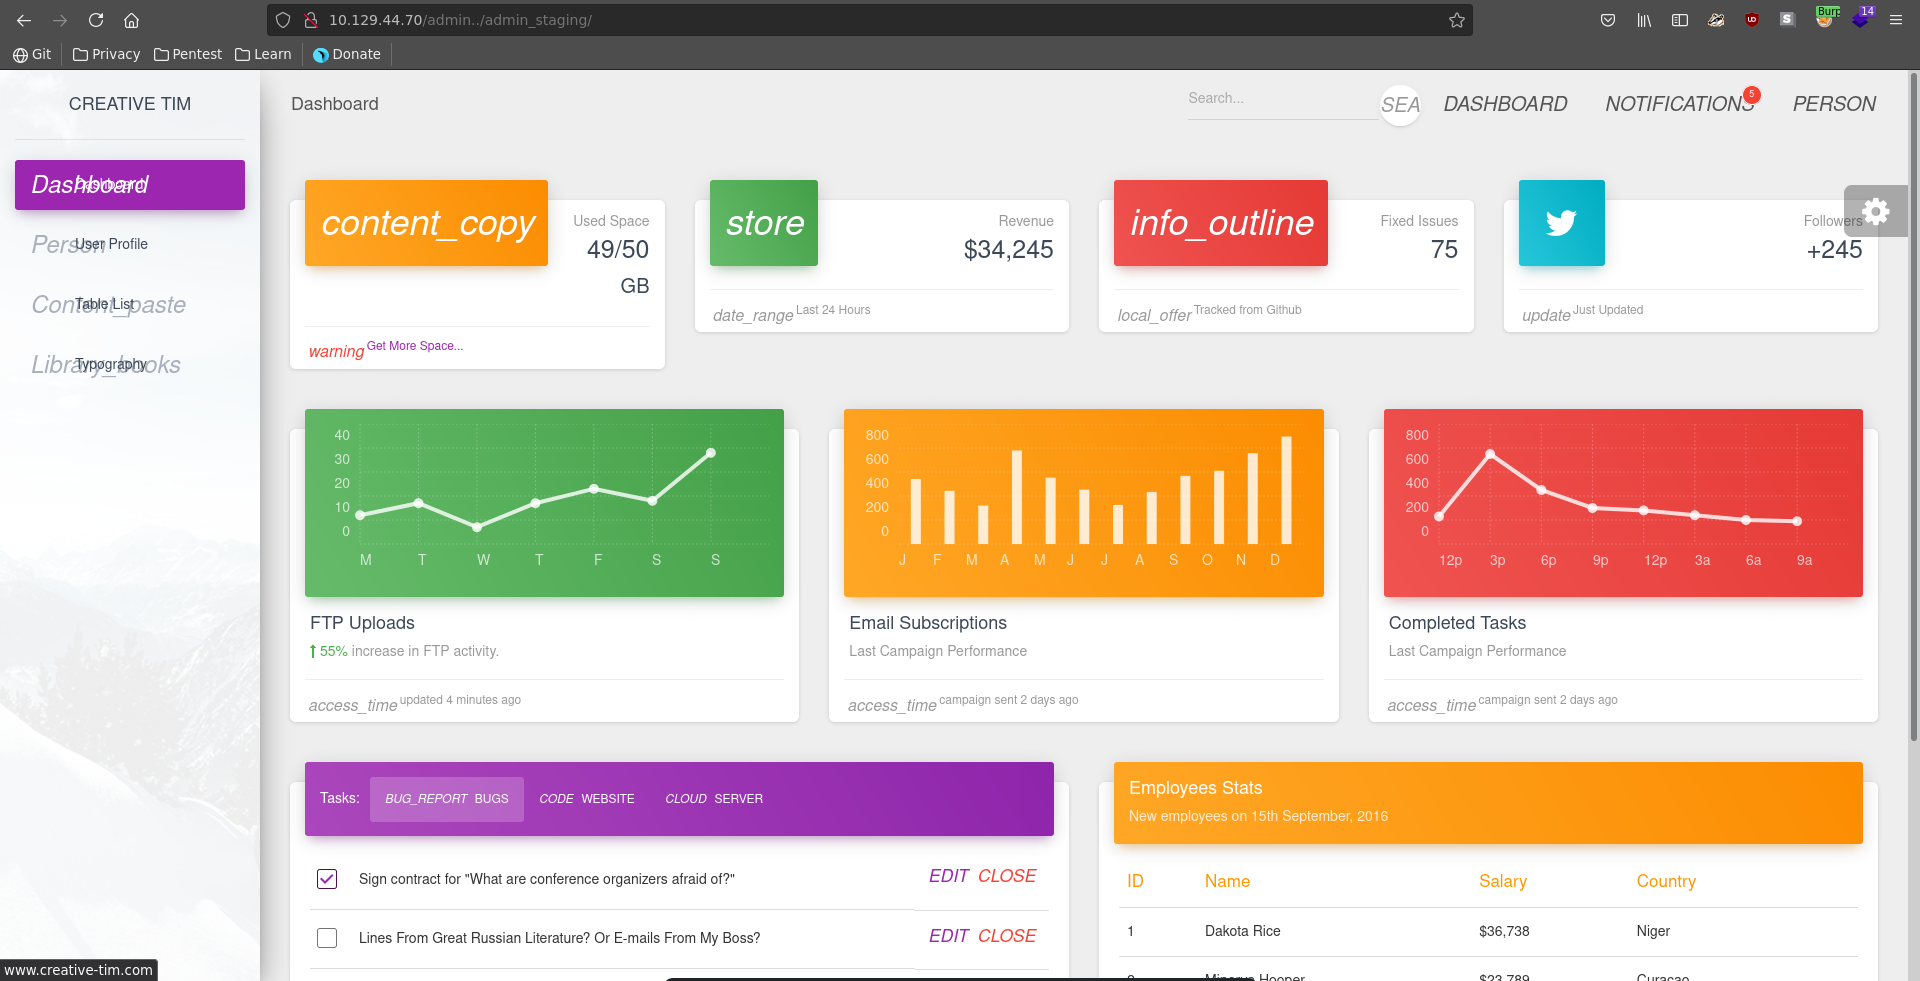Click the Twitter bird icon card
Screen dimensions: 1920x981
tap(1561, 223)
